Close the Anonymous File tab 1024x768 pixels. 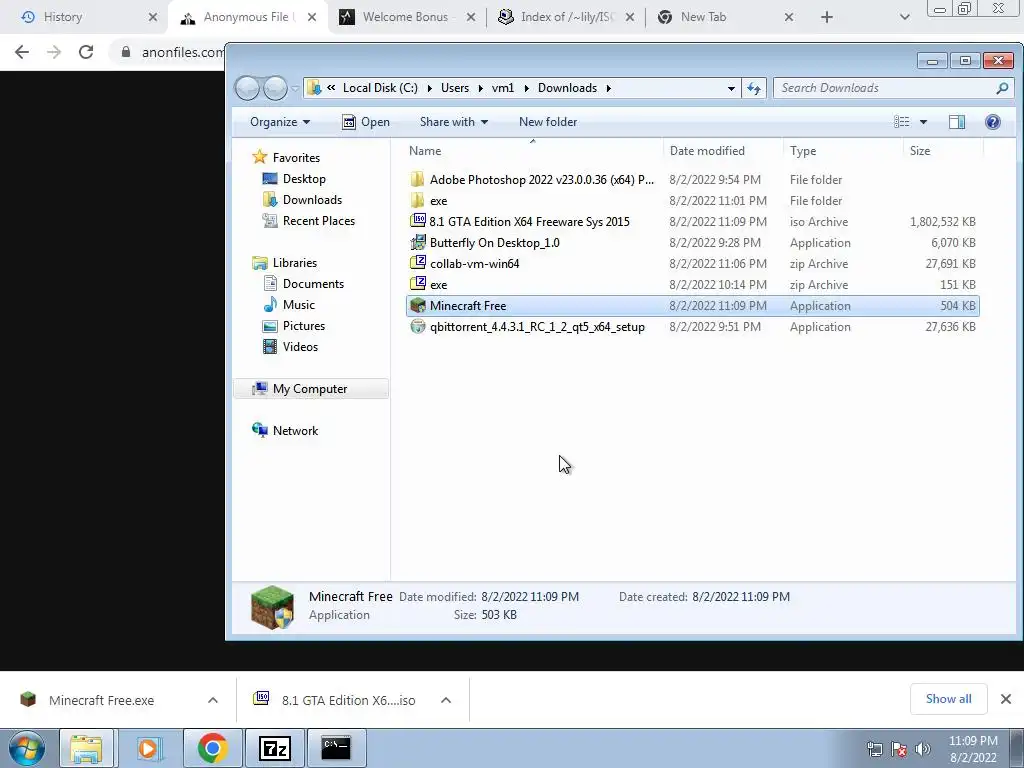tap(312, 18)
